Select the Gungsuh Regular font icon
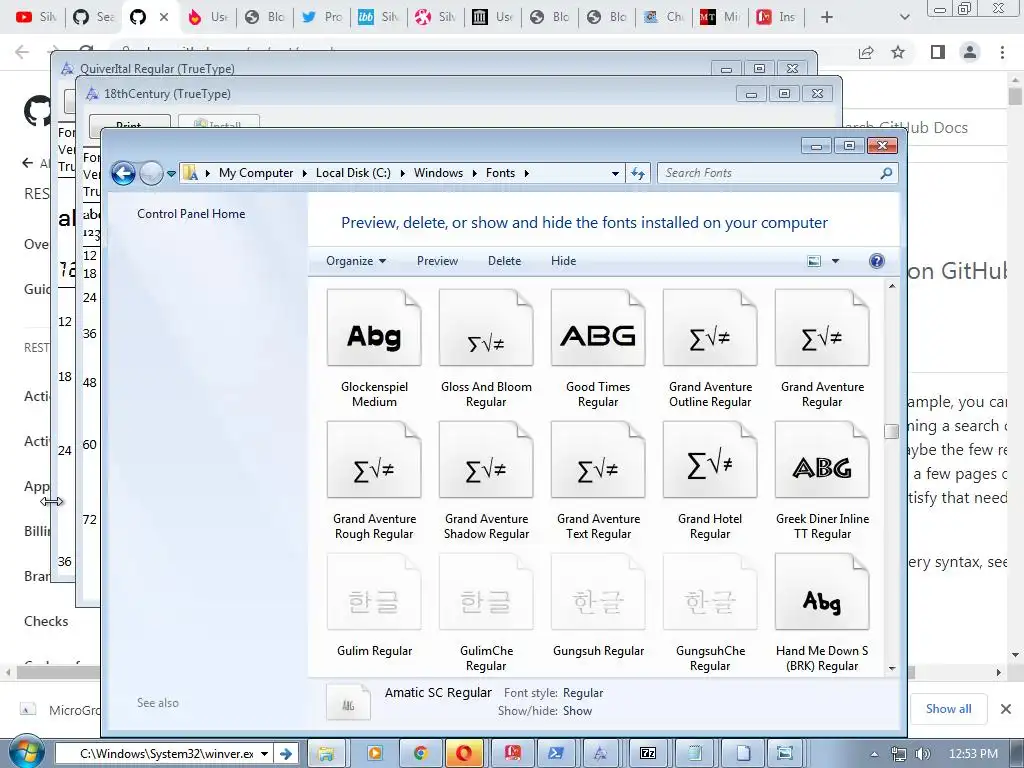 pos(598,592)
